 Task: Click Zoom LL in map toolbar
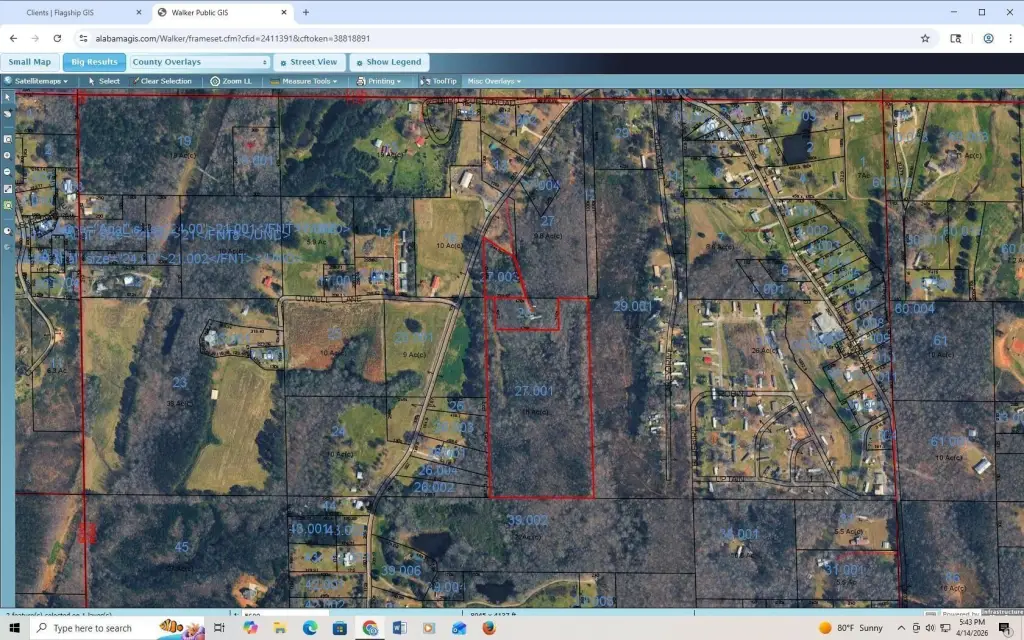pyautogui.click(x=231, y=81)
